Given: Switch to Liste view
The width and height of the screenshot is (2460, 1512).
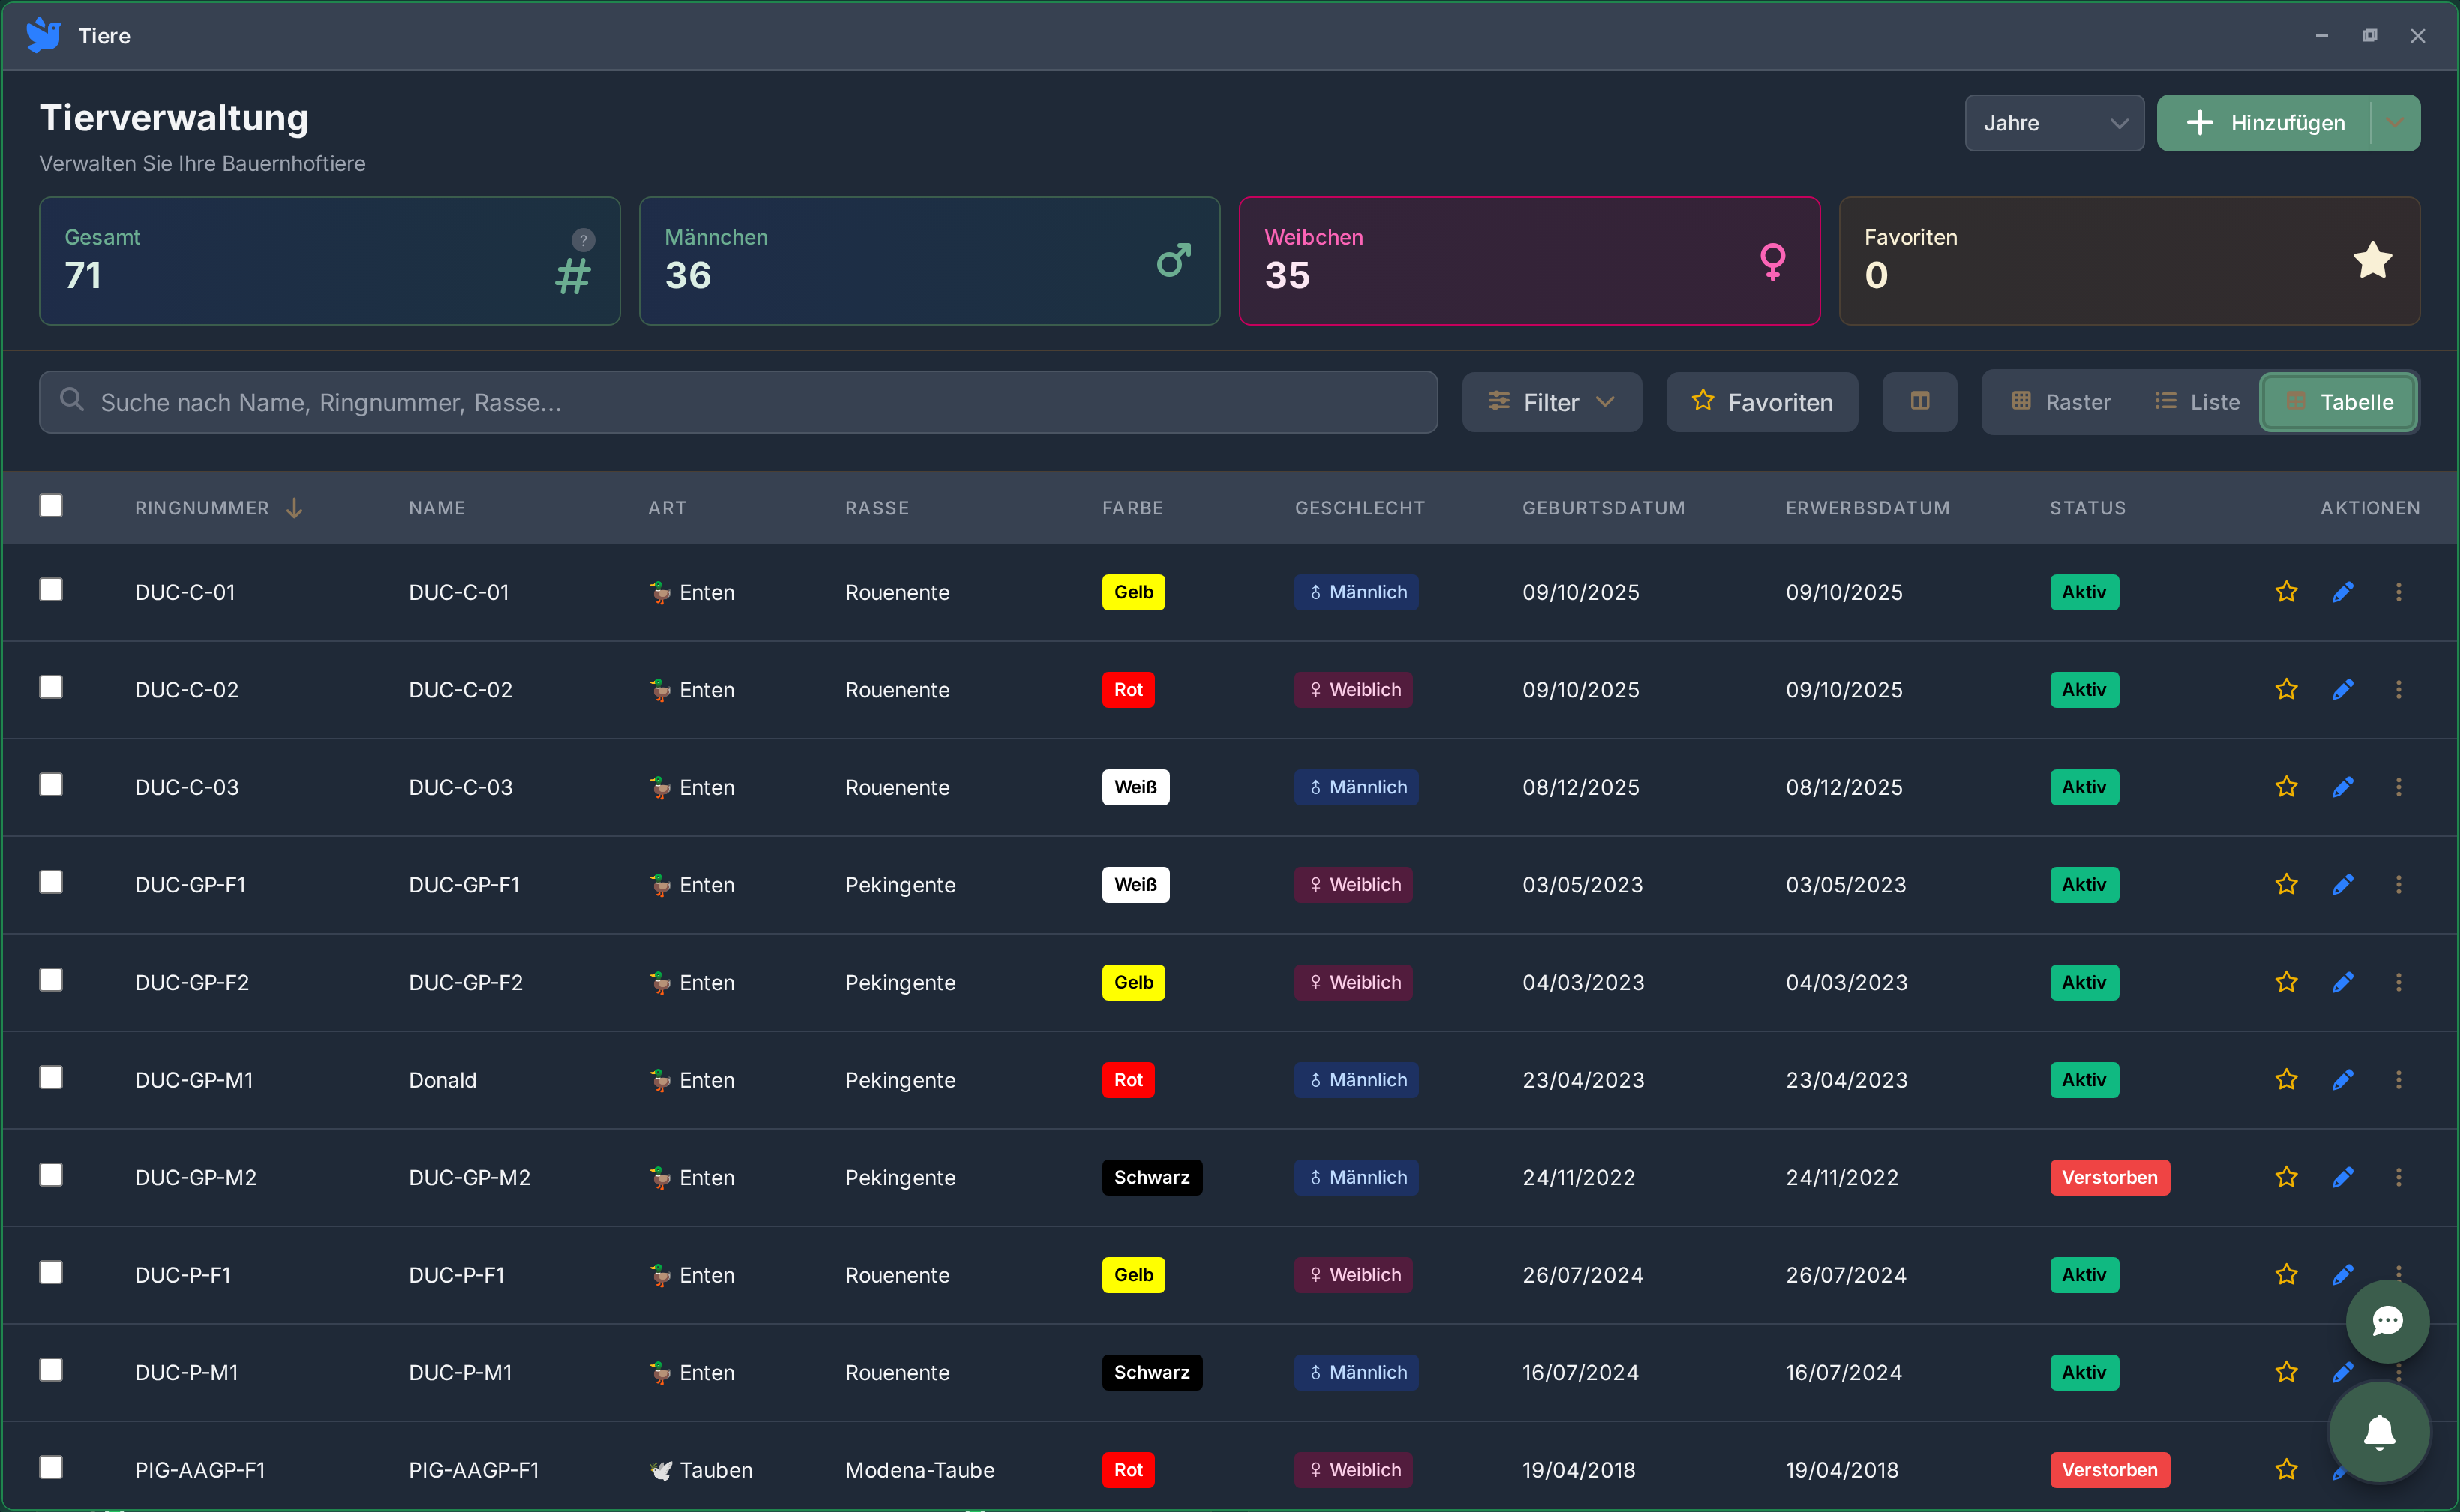Looking at the screenshot, I should 2197,402.
